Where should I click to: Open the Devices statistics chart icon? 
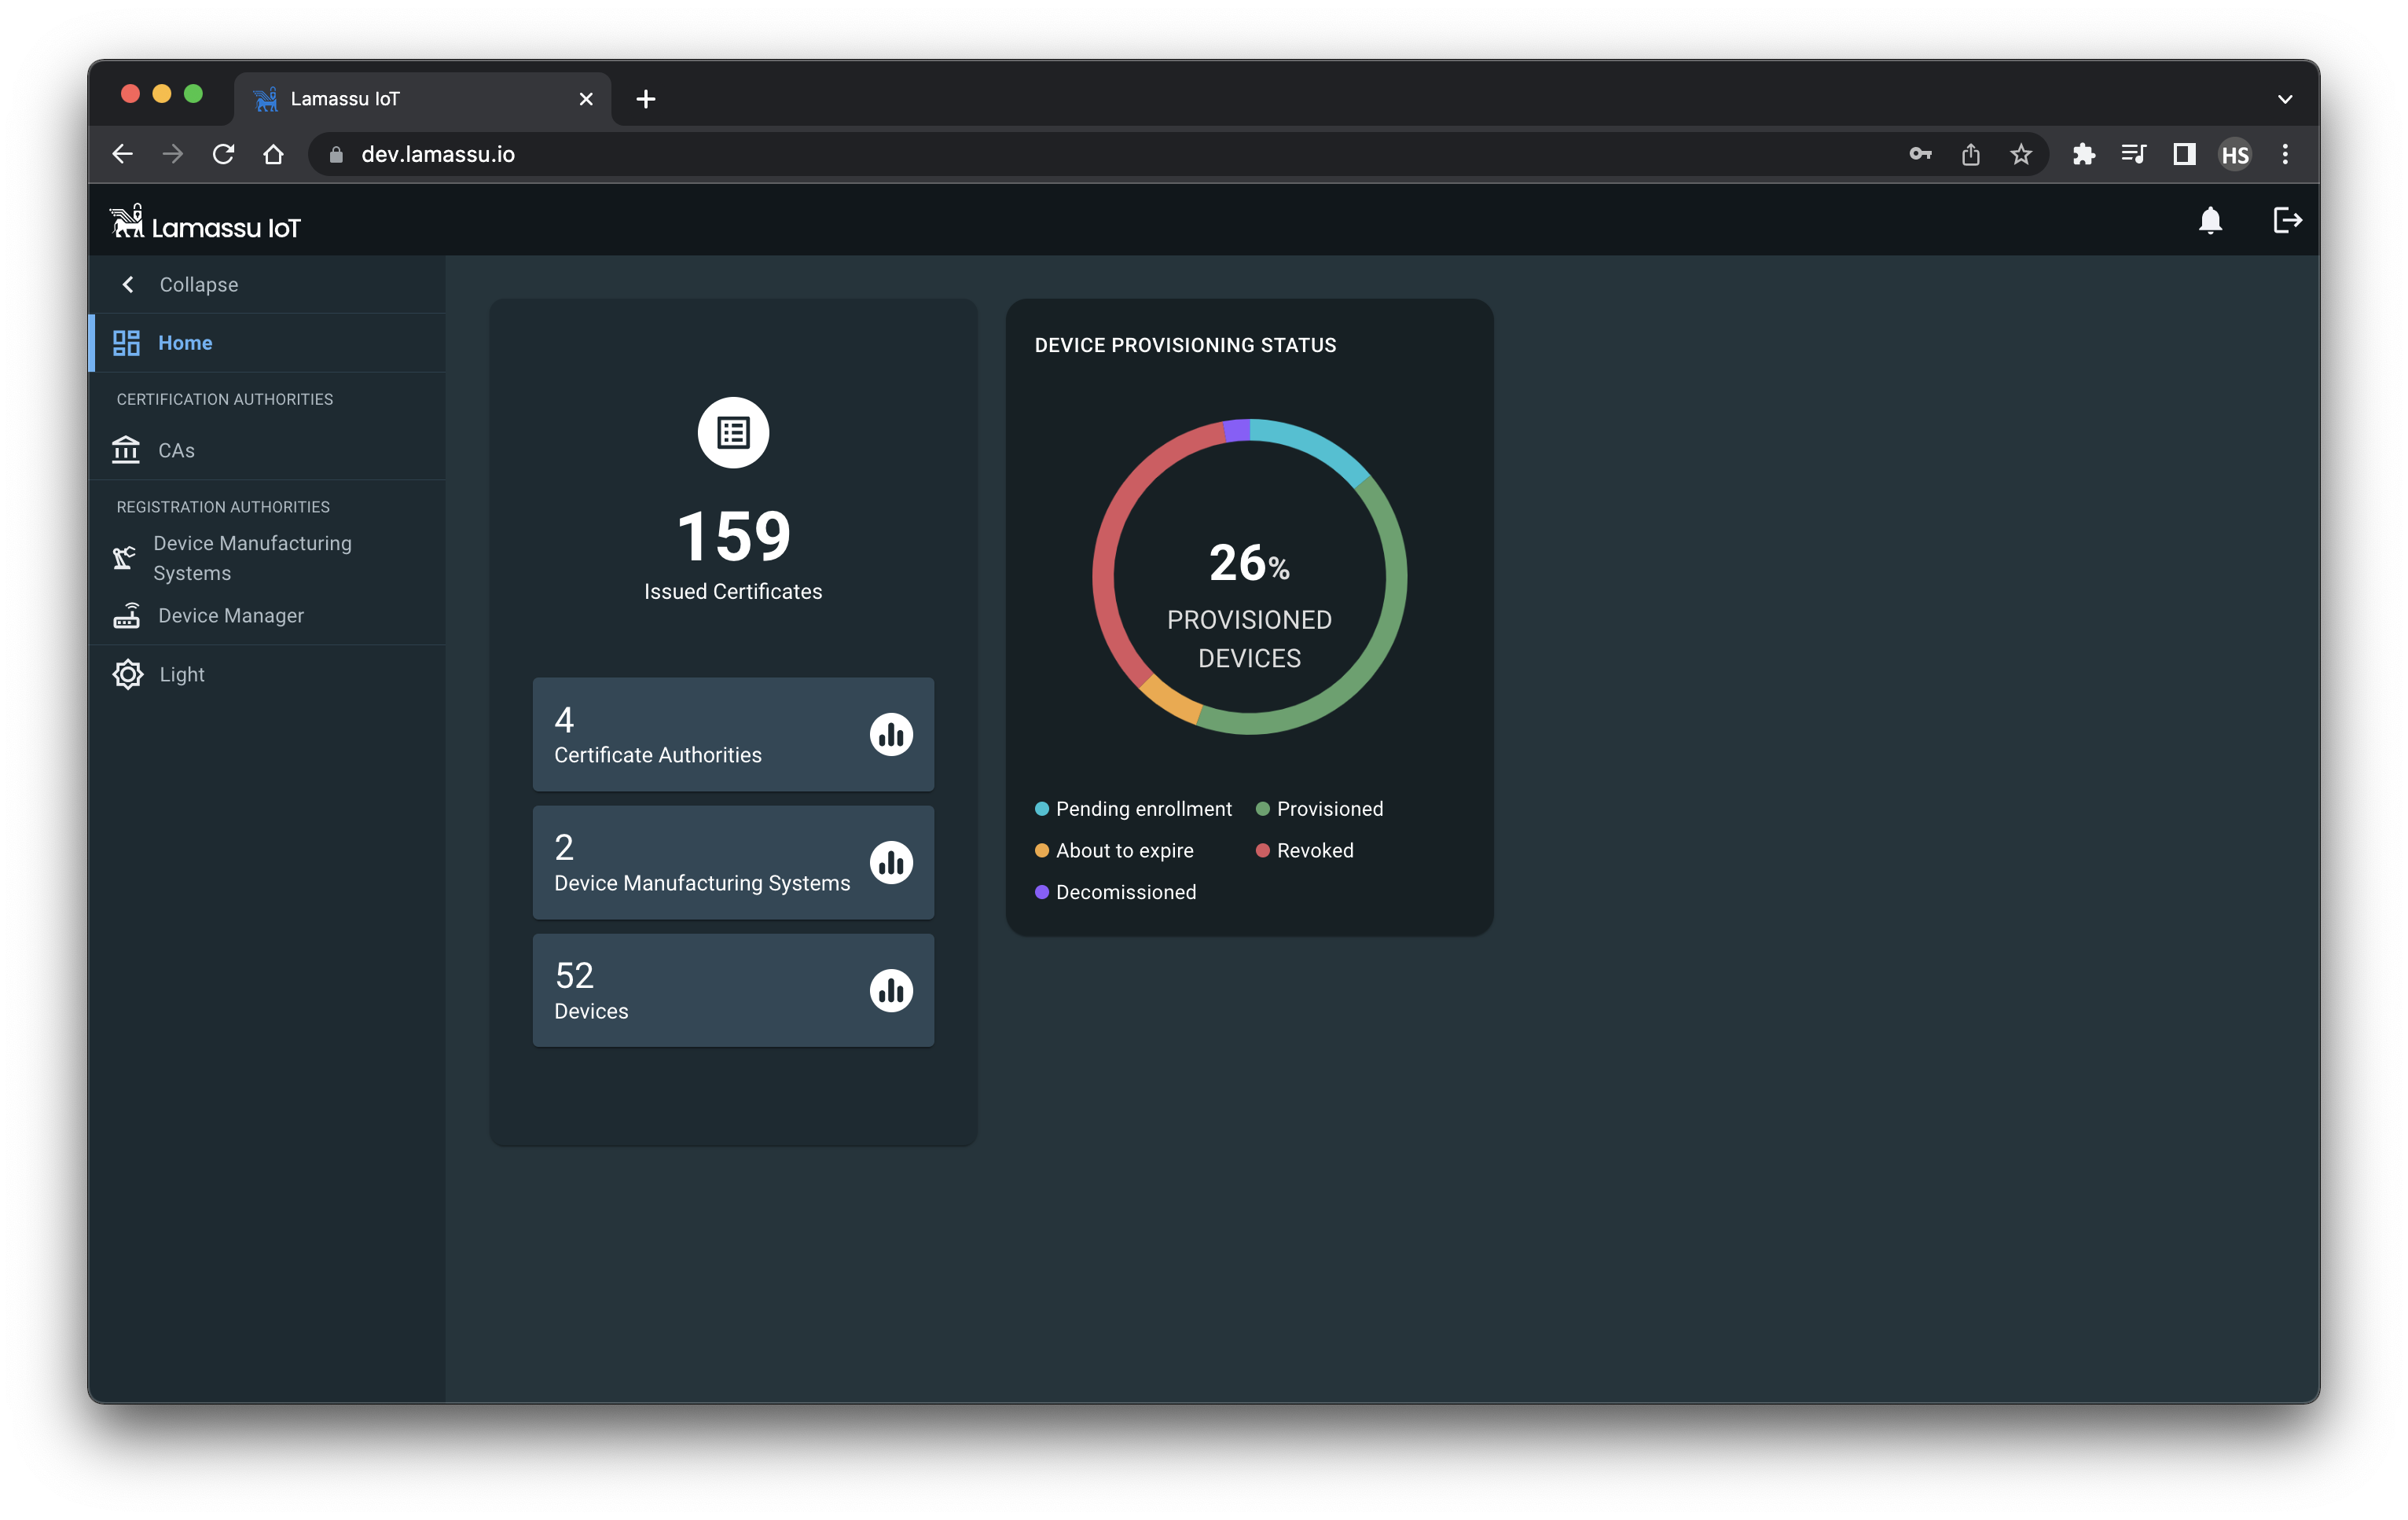(x=891, y=990)
